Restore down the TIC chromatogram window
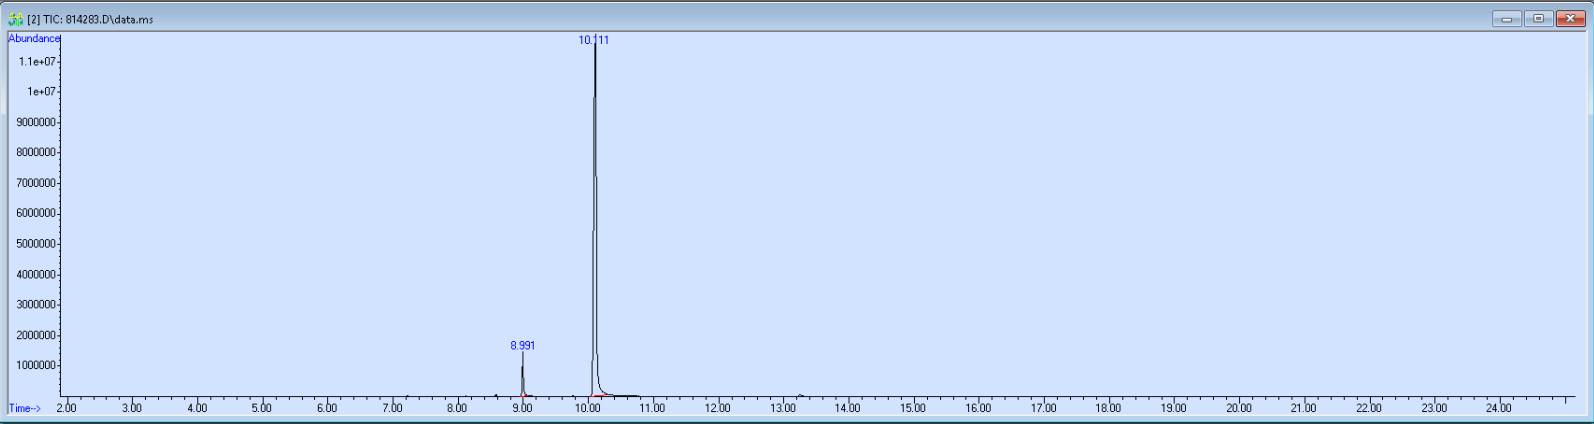Viewport: 1594px width, 424px height. 1538,18
